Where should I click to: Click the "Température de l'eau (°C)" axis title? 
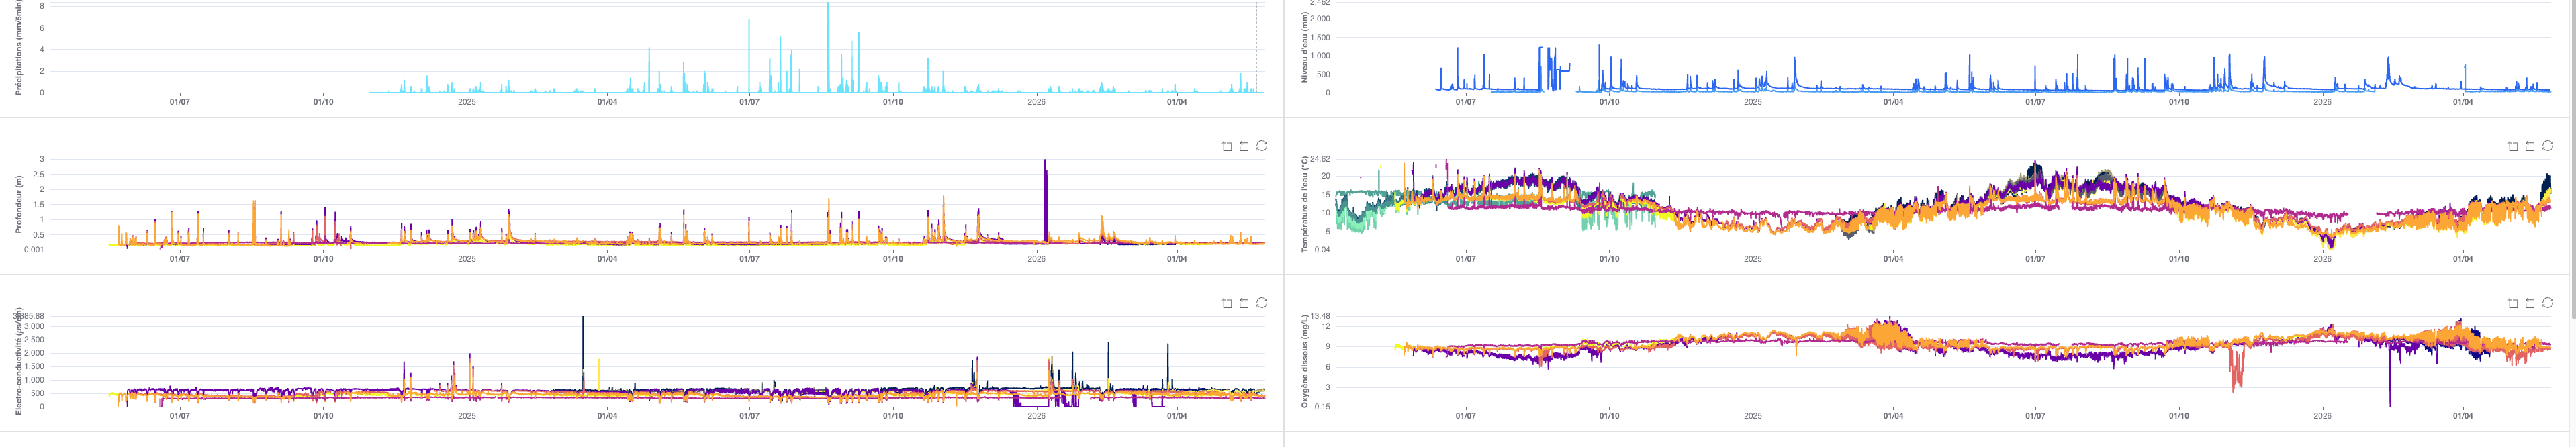click(x=1304, y=204)
